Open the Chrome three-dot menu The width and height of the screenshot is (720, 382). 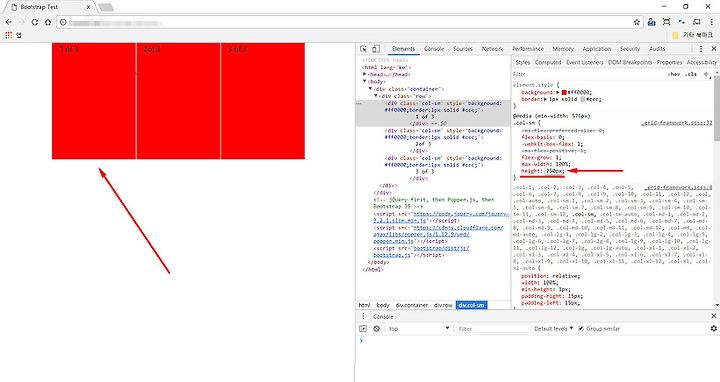point(712,22)
